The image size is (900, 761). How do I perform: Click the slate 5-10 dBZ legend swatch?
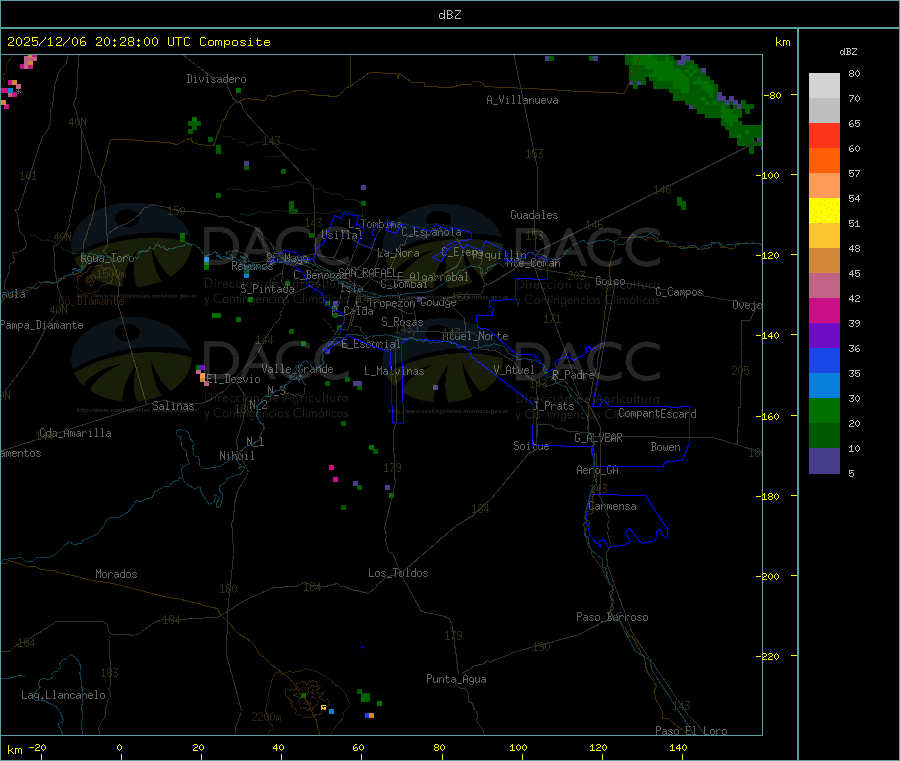point(824,461)
